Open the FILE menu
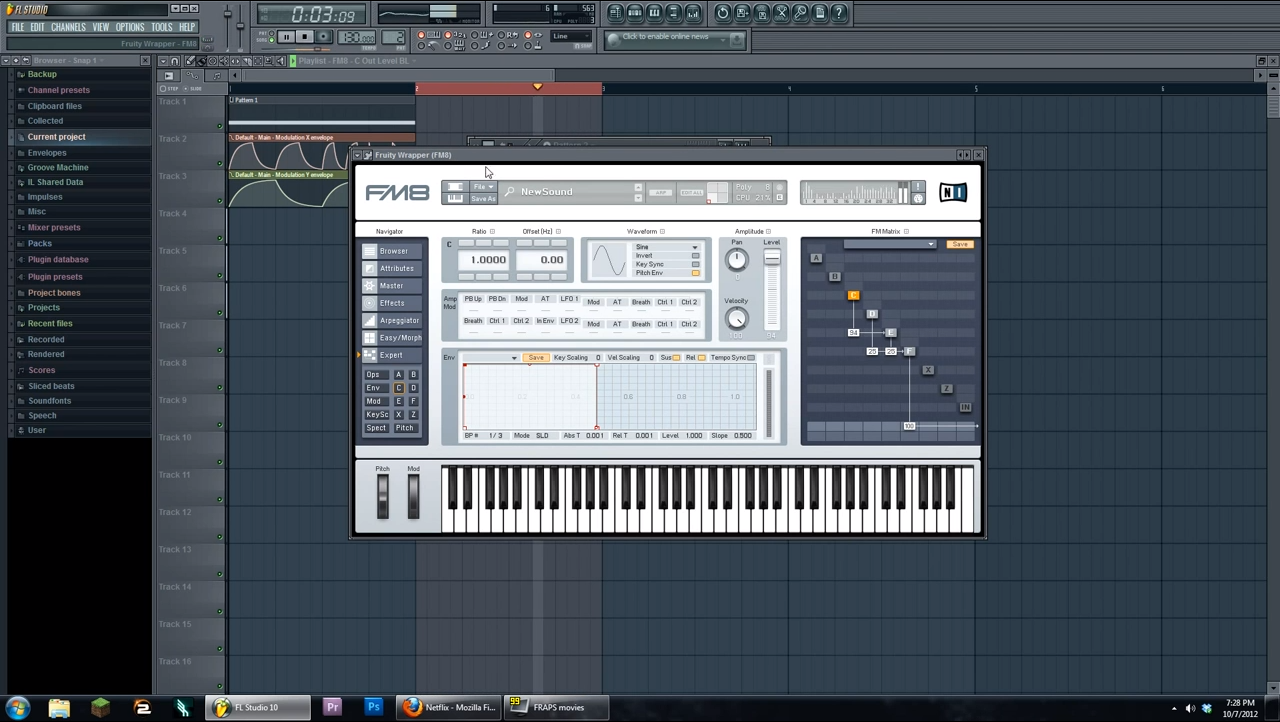Screen dimensions: 1280x722 point(17,27)
